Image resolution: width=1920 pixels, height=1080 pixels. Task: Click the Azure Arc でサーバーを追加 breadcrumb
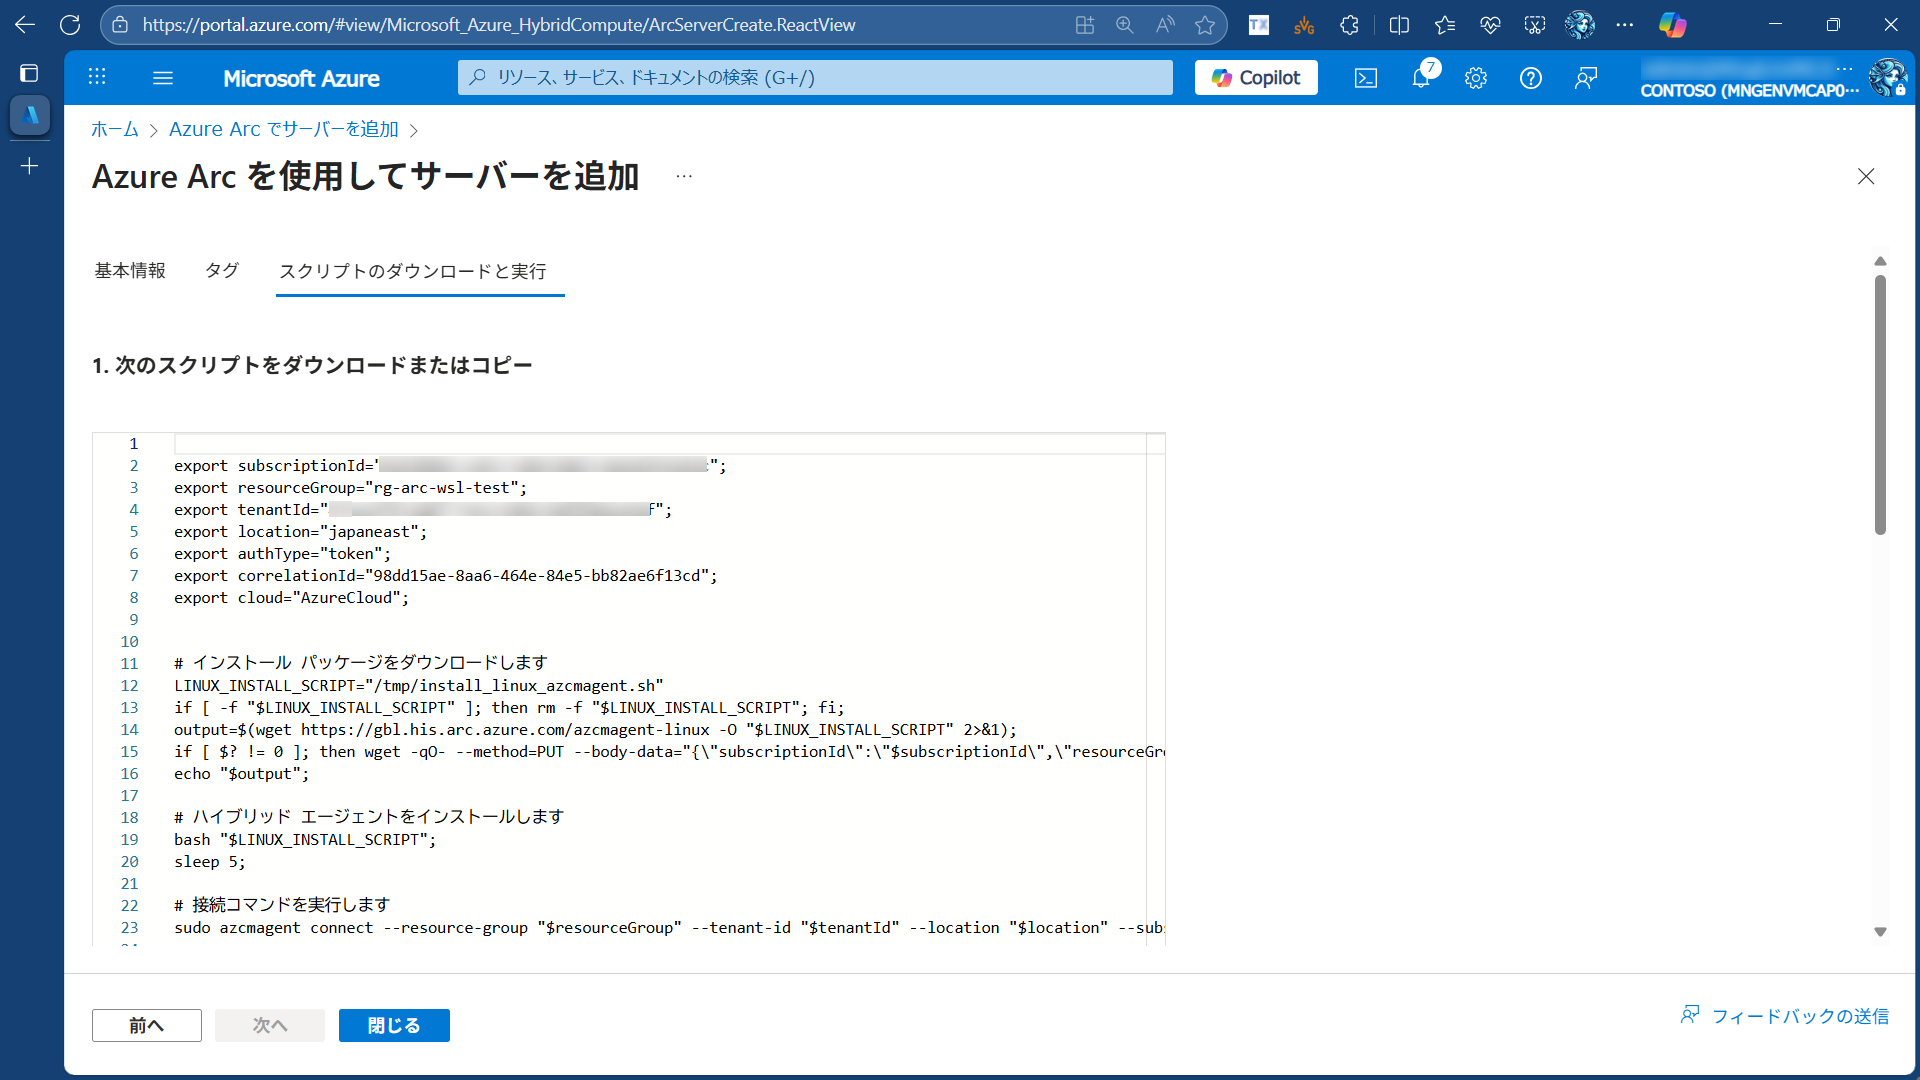pyautogui.click(x=284, y=129)
